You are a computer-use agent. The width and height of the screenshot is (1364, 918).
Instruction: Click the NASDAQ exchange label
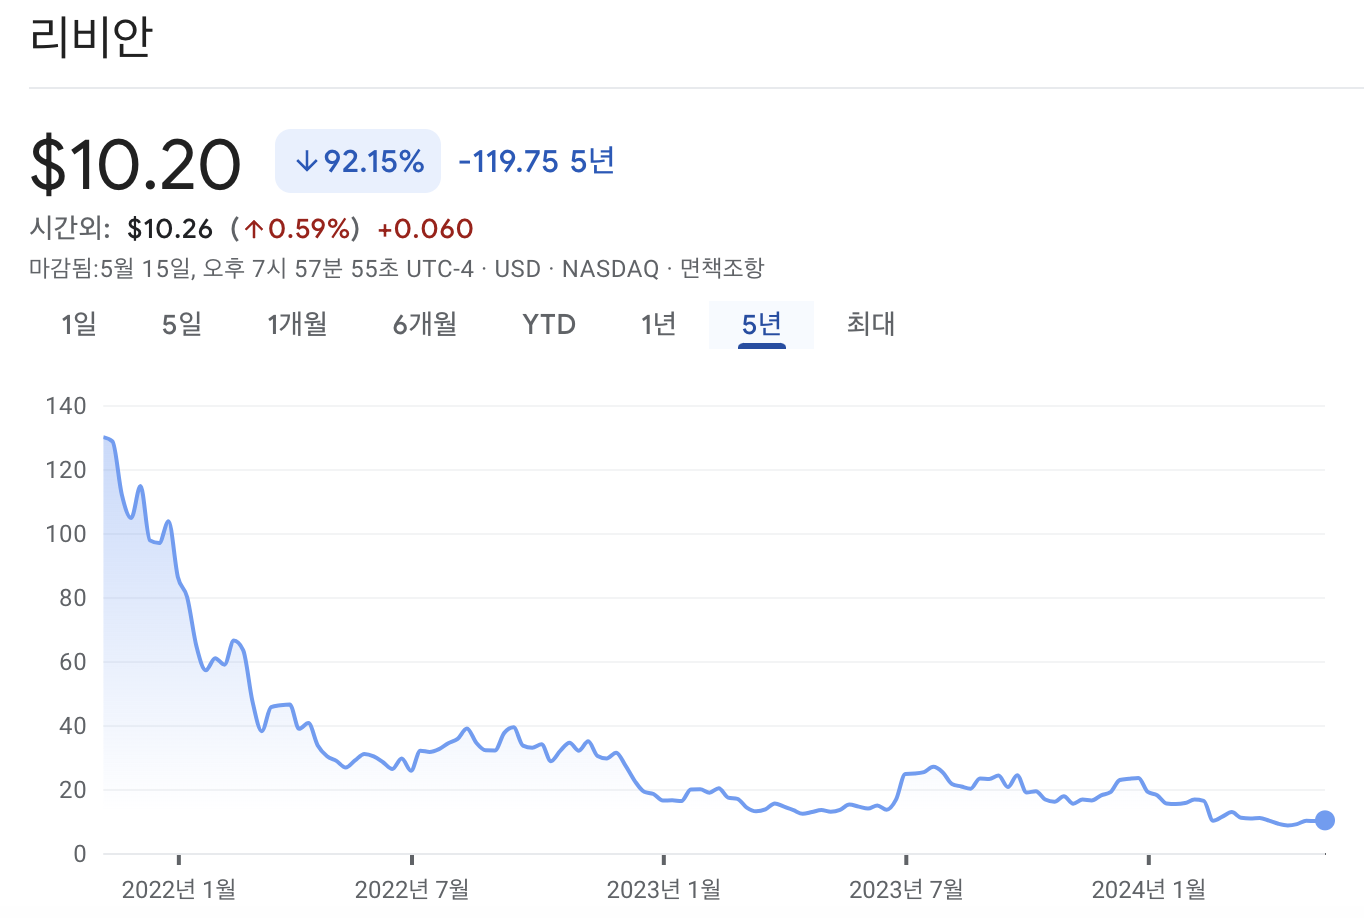click(610, 268)
